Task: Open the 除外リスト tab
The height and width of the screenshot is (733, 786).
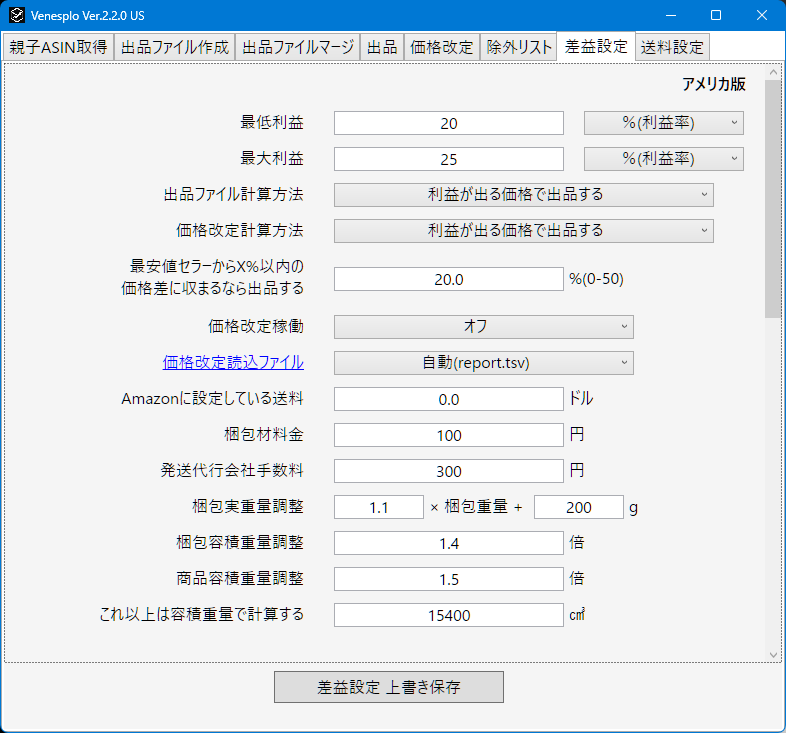Action: [x=518, y=47]
